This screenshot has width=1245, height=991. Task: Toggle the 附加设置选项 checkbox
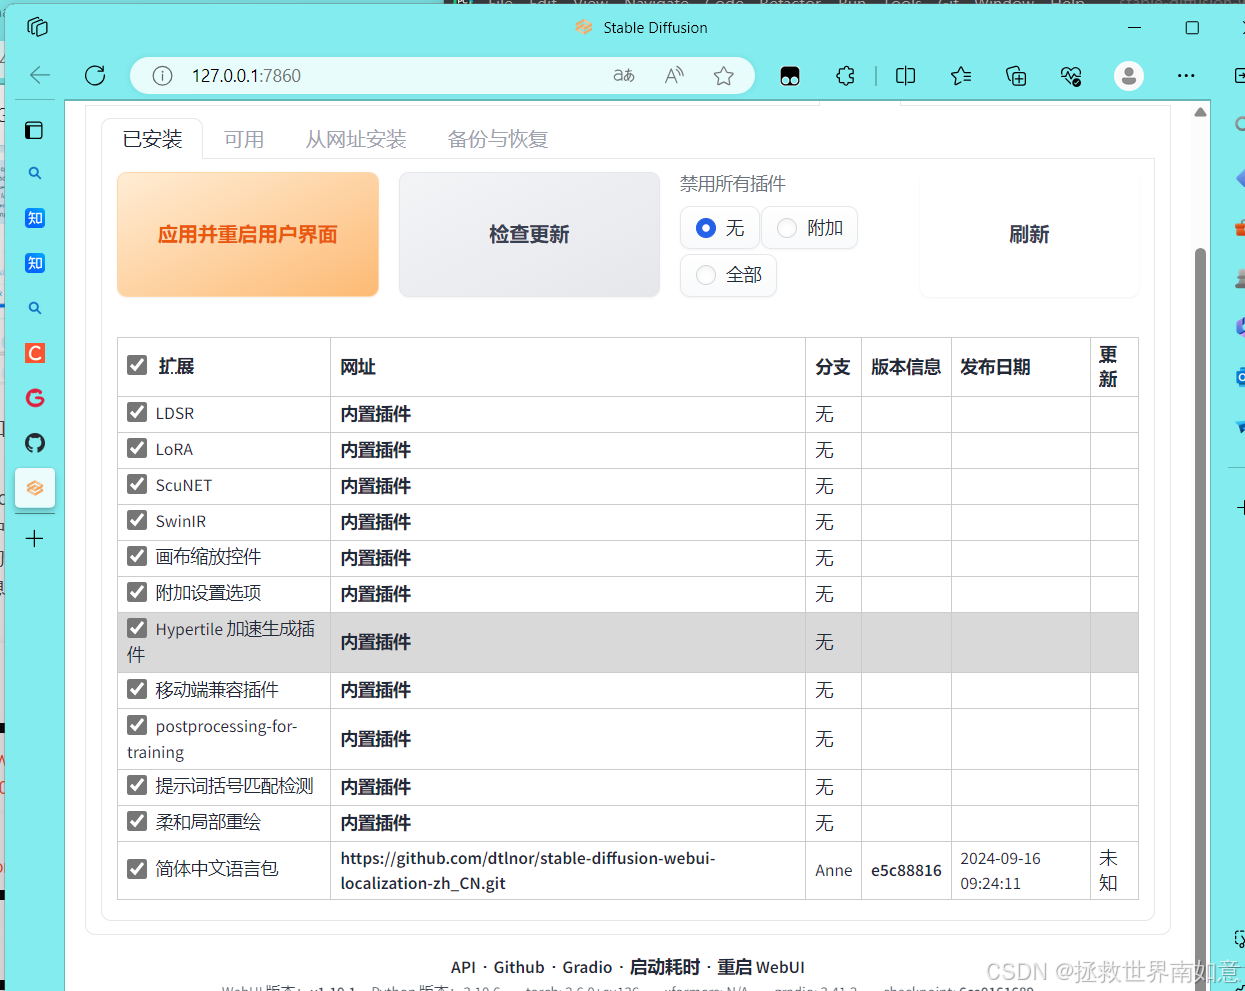pos(138,592)
